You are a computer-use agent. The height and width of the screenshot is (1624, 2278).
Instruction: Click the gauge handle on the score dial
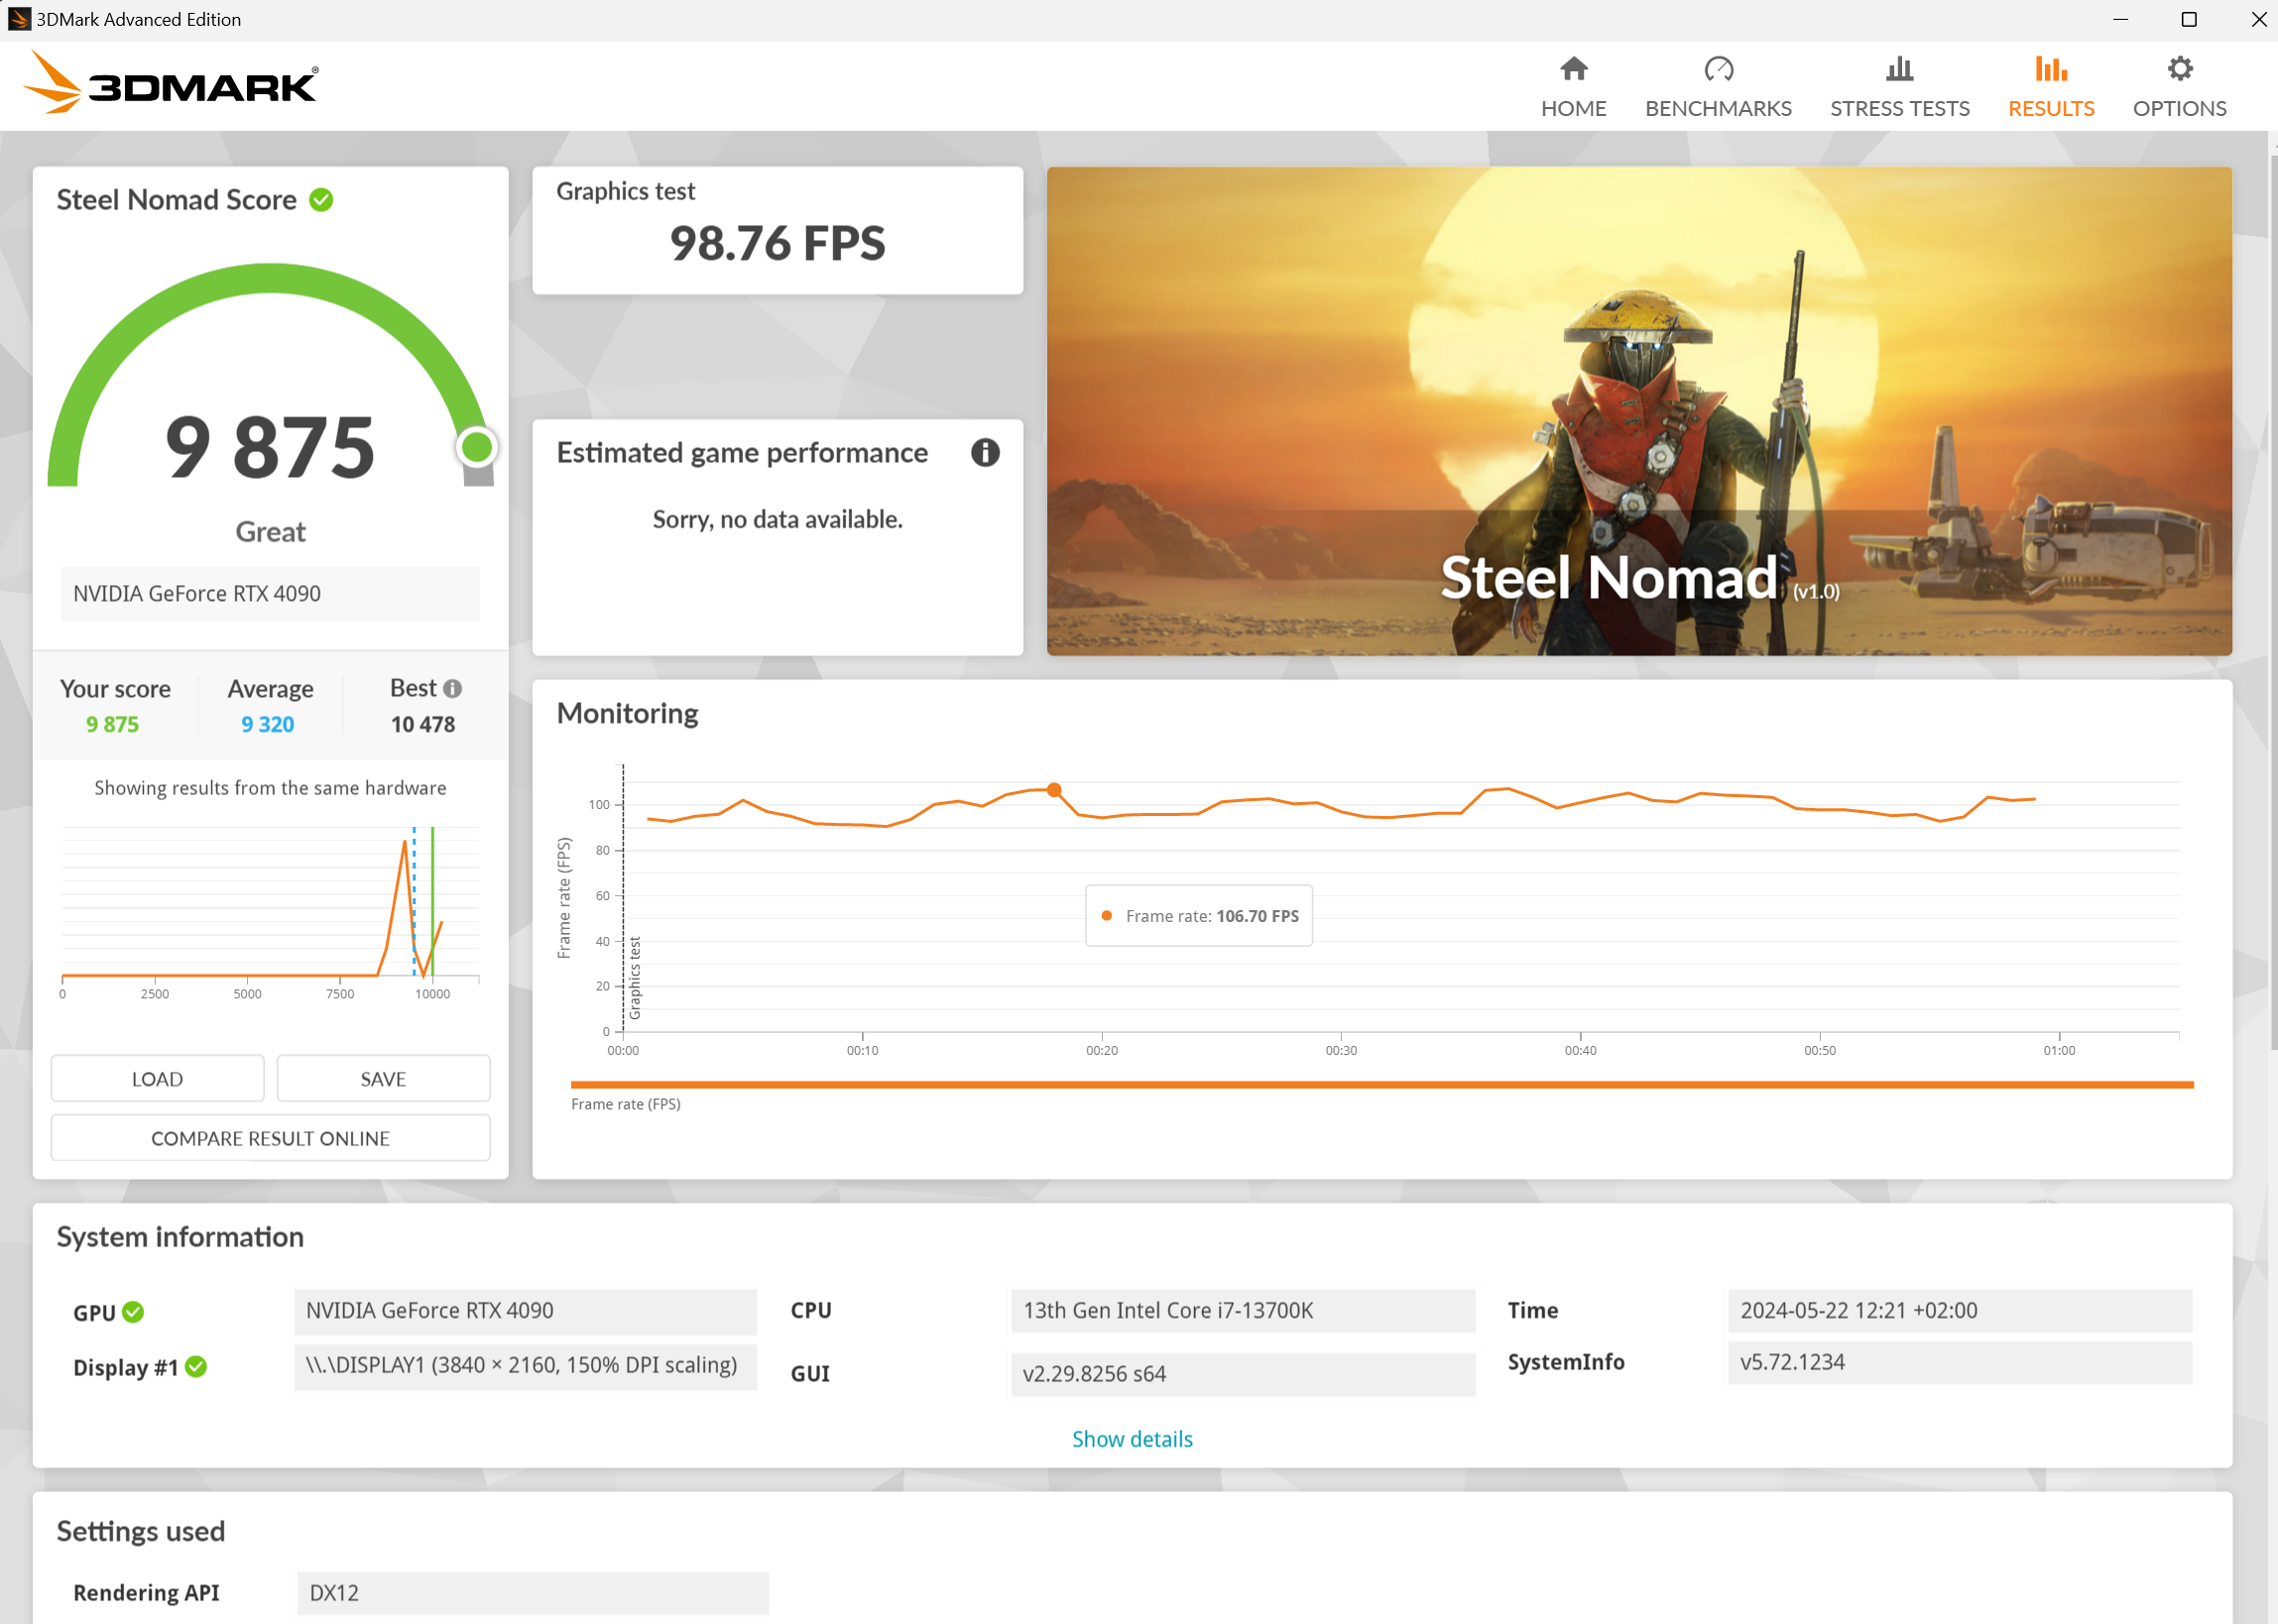[x=478, y=449]
